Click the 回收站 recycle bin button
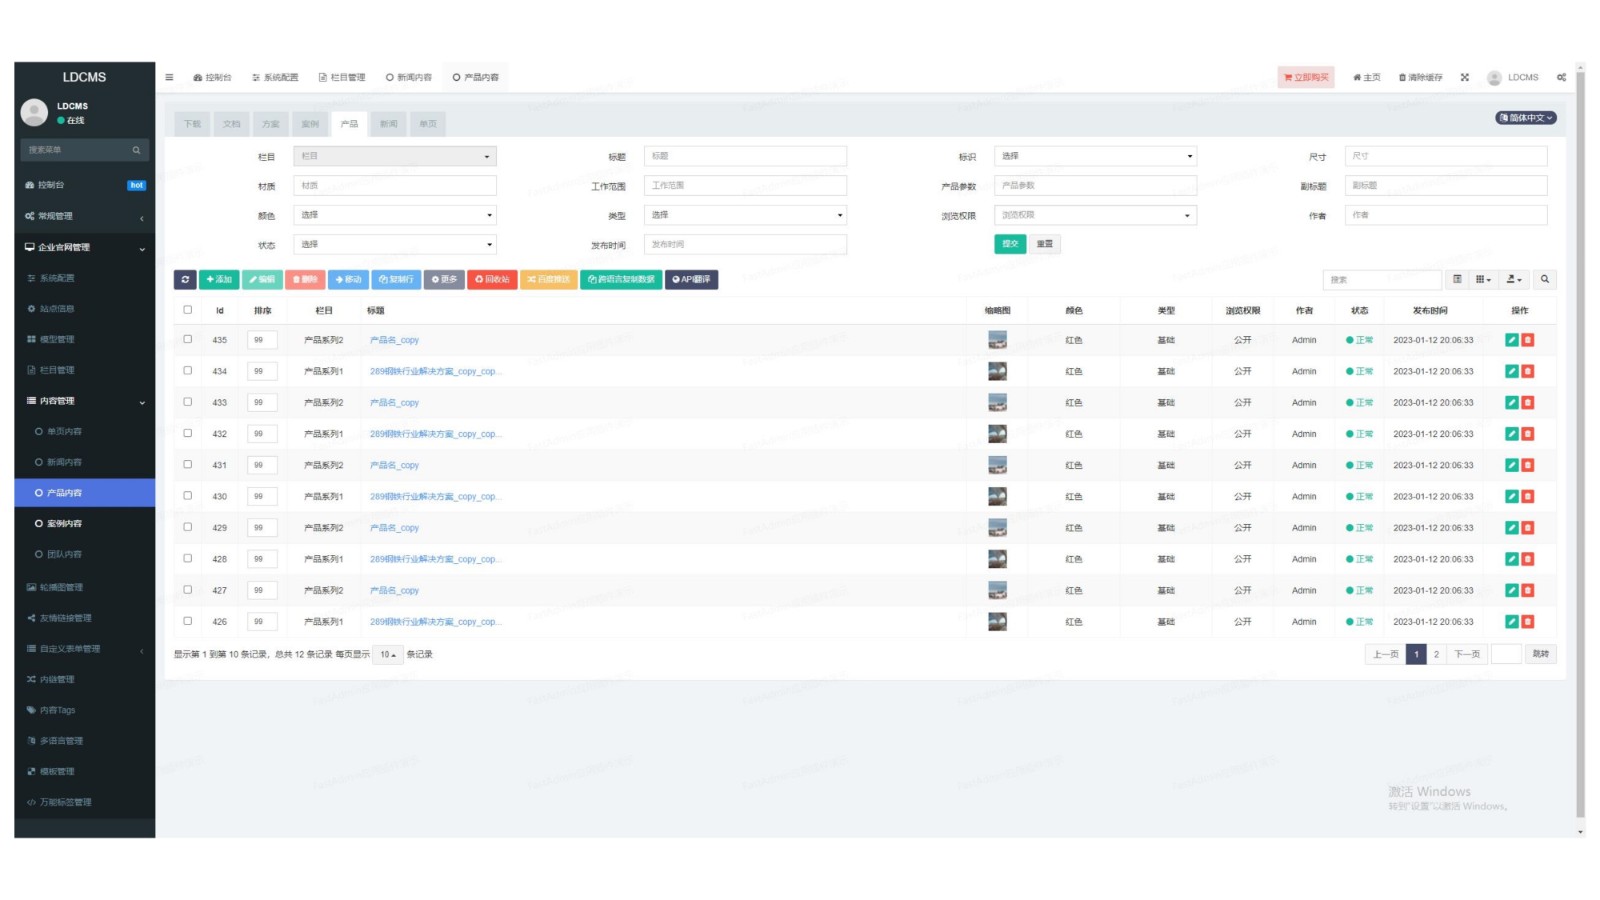1600x900 pixels. coord(492,280)
